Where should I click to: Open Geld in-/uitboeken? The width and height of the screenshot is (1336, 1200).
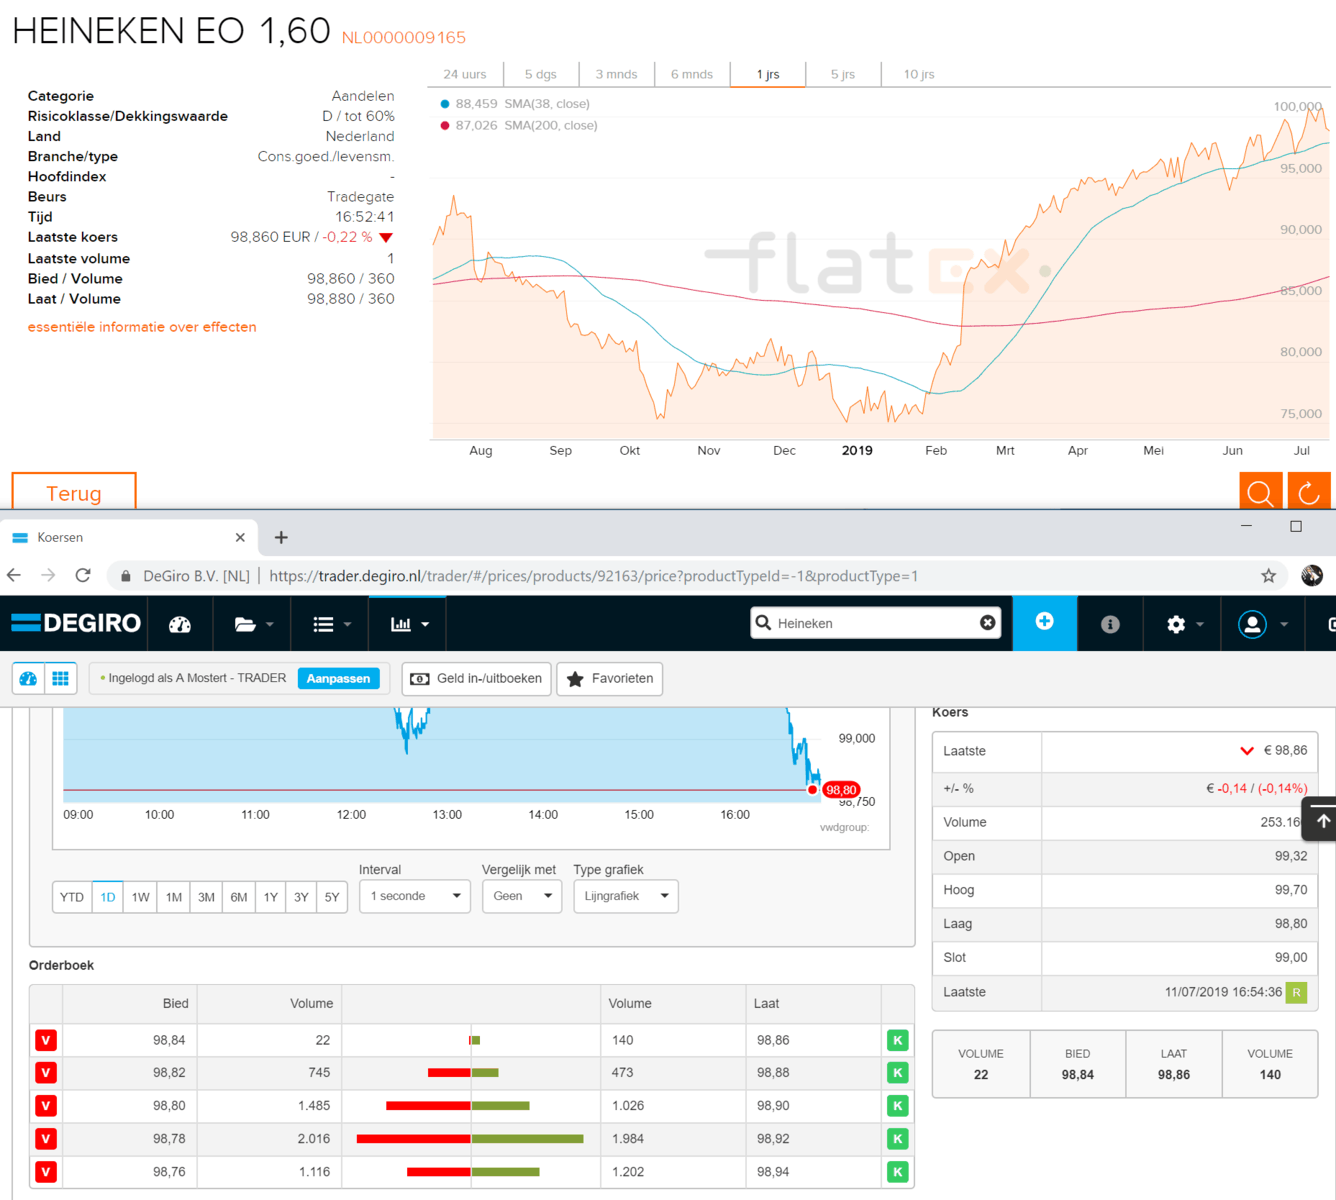tap(476, 679)
